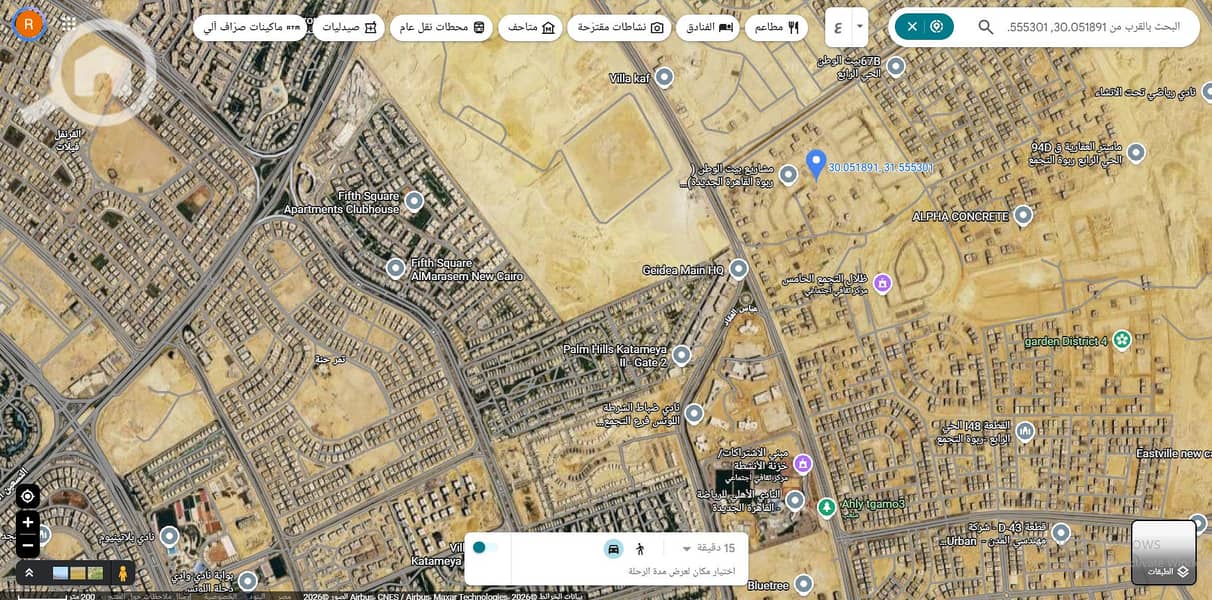
Task: Zoom in with the plus button
Action: tap(28, 522)
